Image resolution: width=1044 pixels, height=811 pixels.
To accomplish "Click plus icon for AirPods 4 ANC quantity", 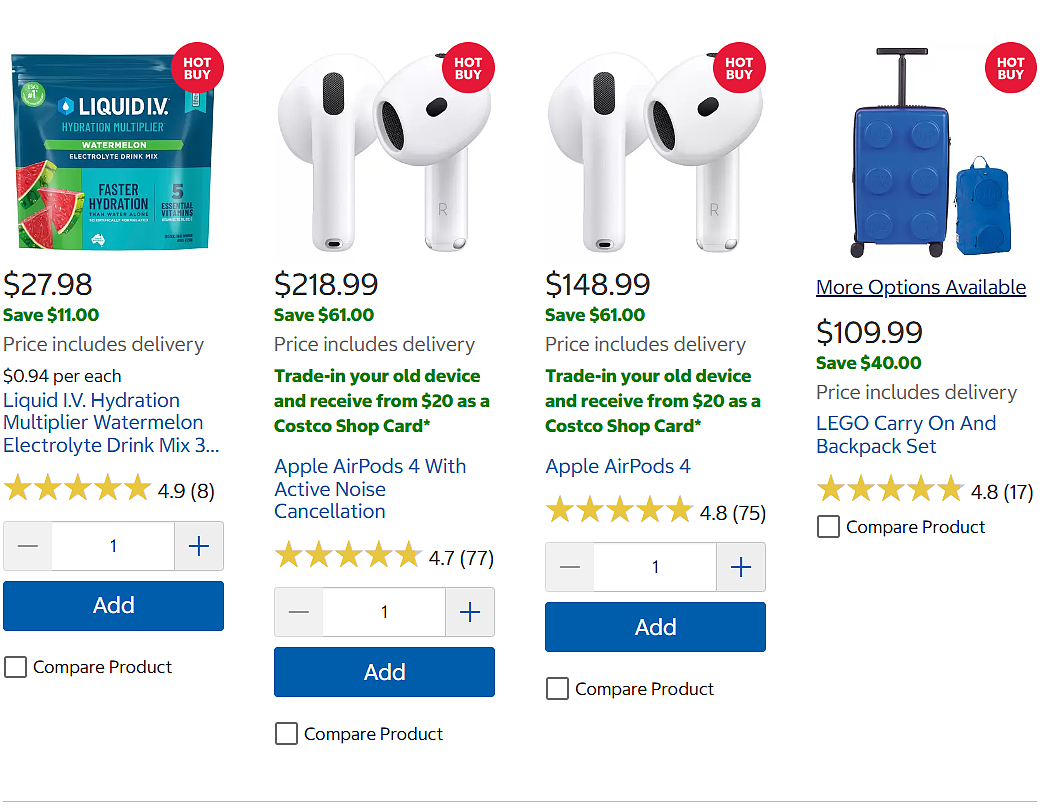I will [x=470, y=612].
